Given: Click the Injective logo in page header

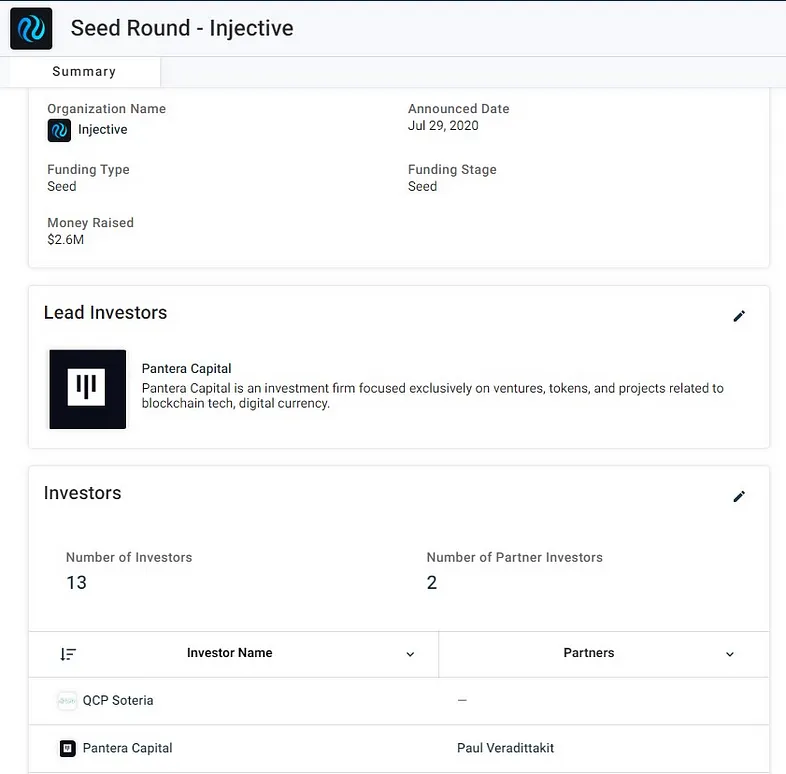Looking at the screenshot, I should (31, 29).
